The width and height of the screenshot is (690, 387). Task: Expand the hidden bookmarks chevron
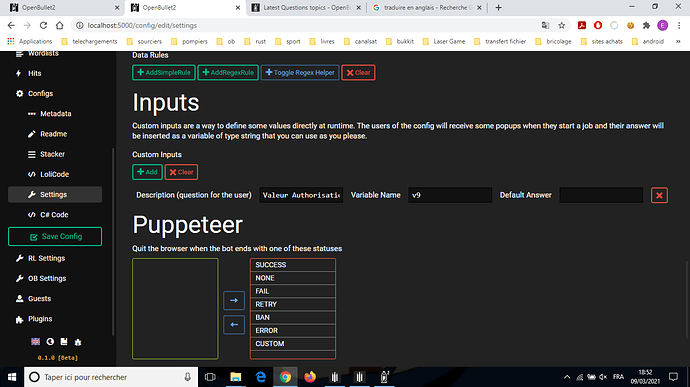pyautogui.click(x=678, y=41)
